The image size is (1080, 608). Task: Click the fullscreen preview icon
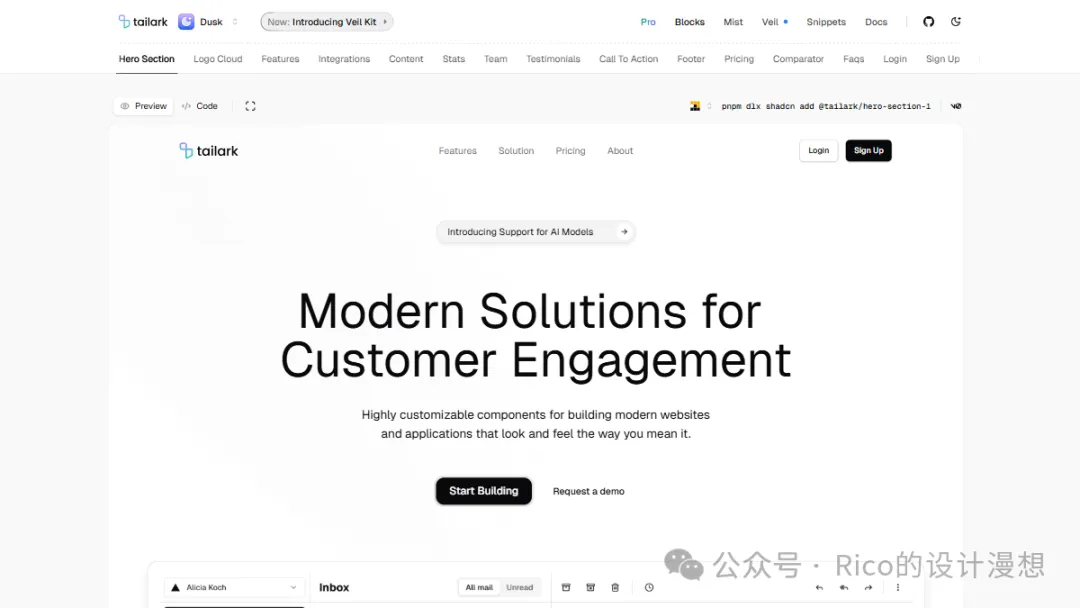250,106
